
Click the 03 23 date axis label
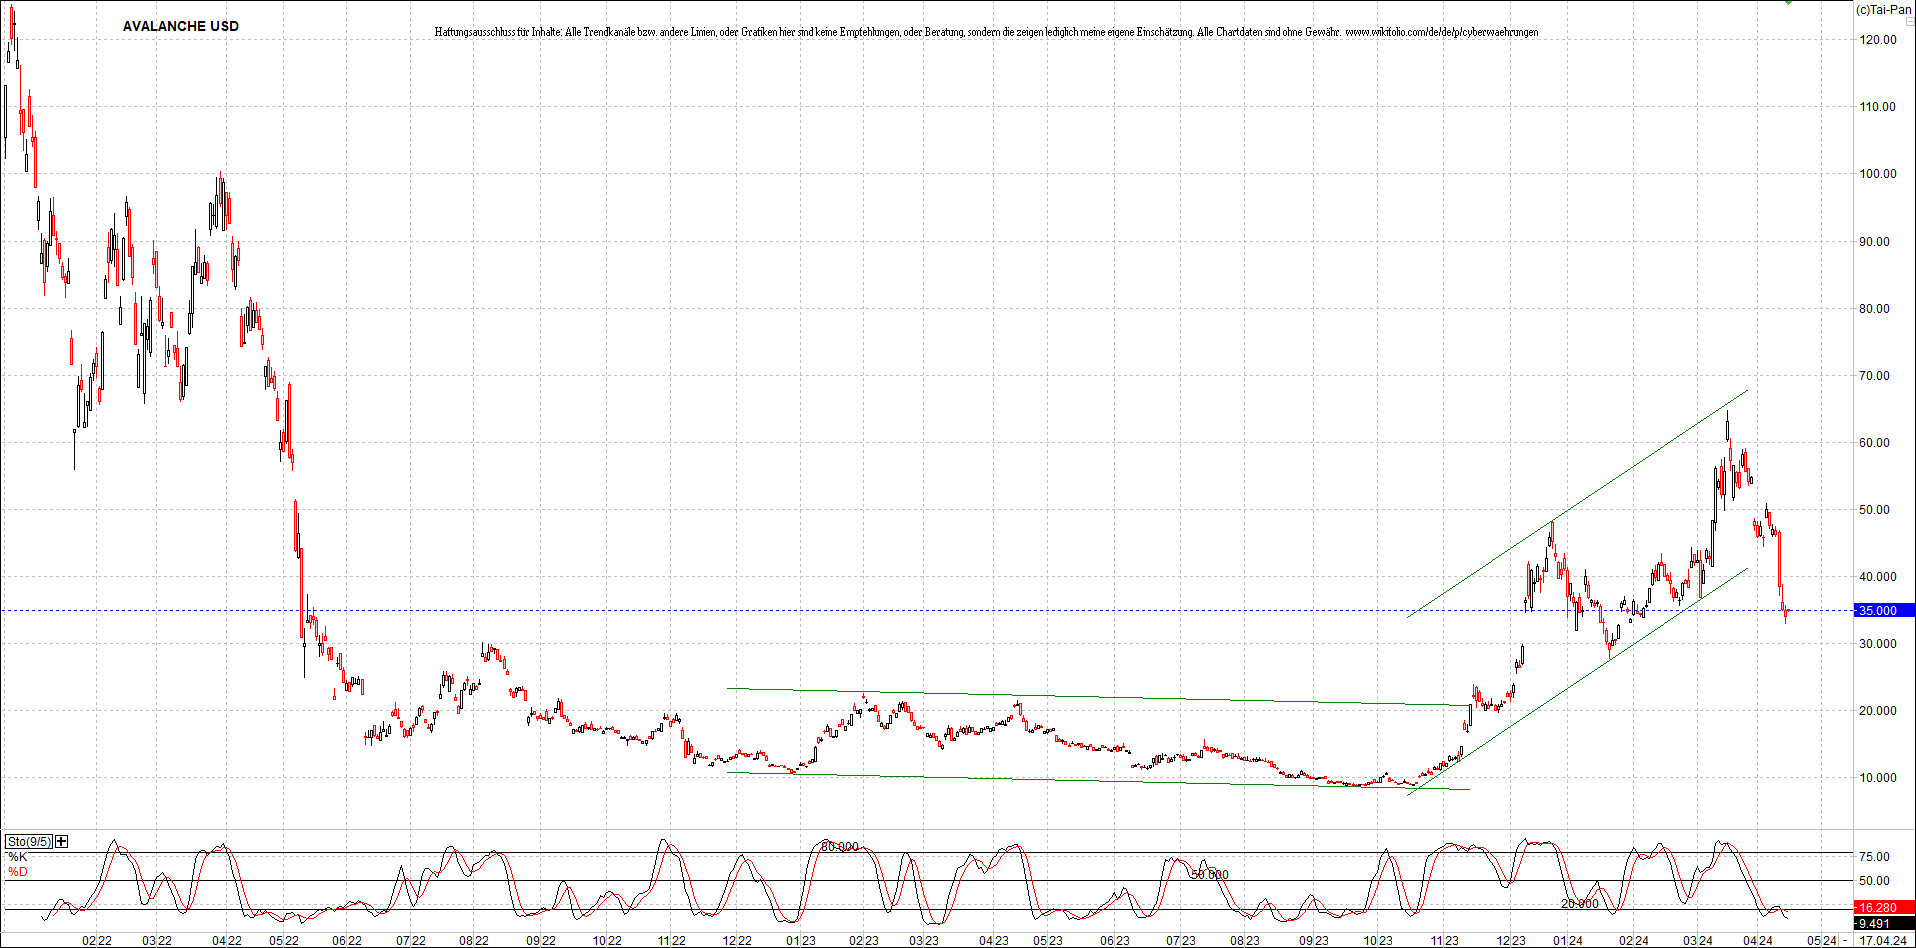(924, 941)
